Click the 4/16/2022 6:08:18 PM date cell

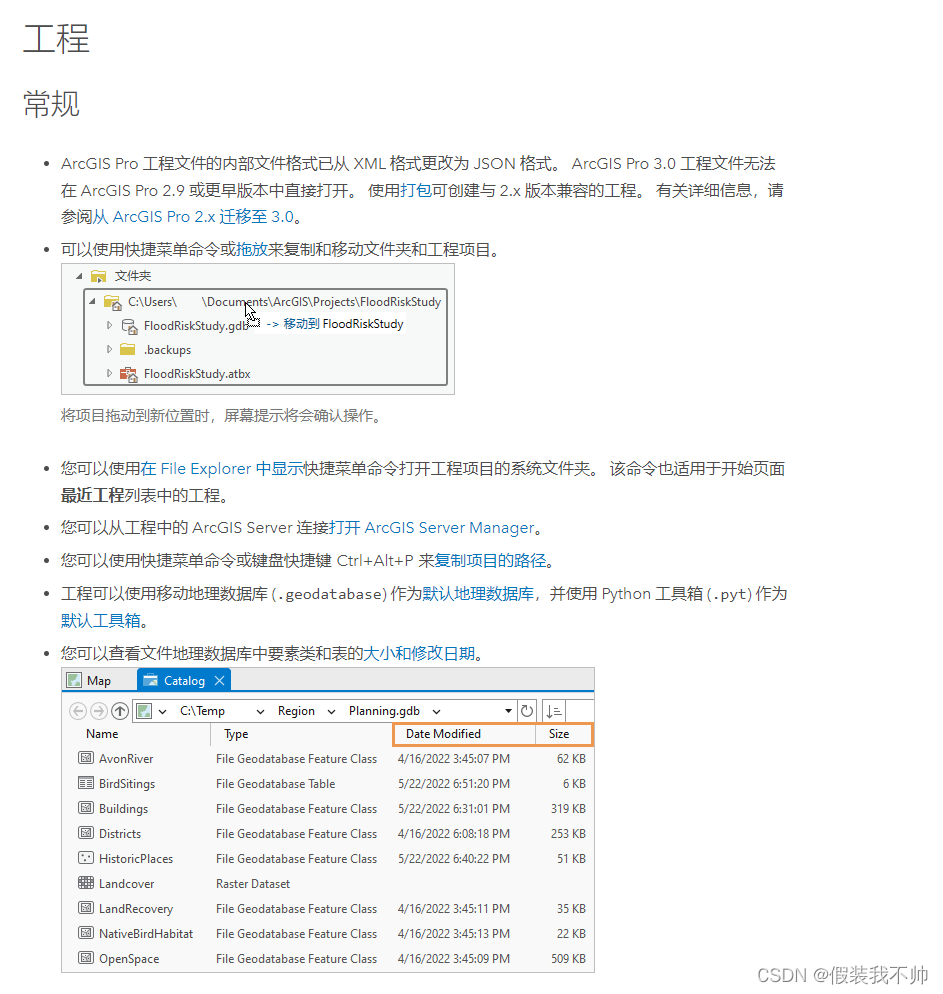click(454, 834)
